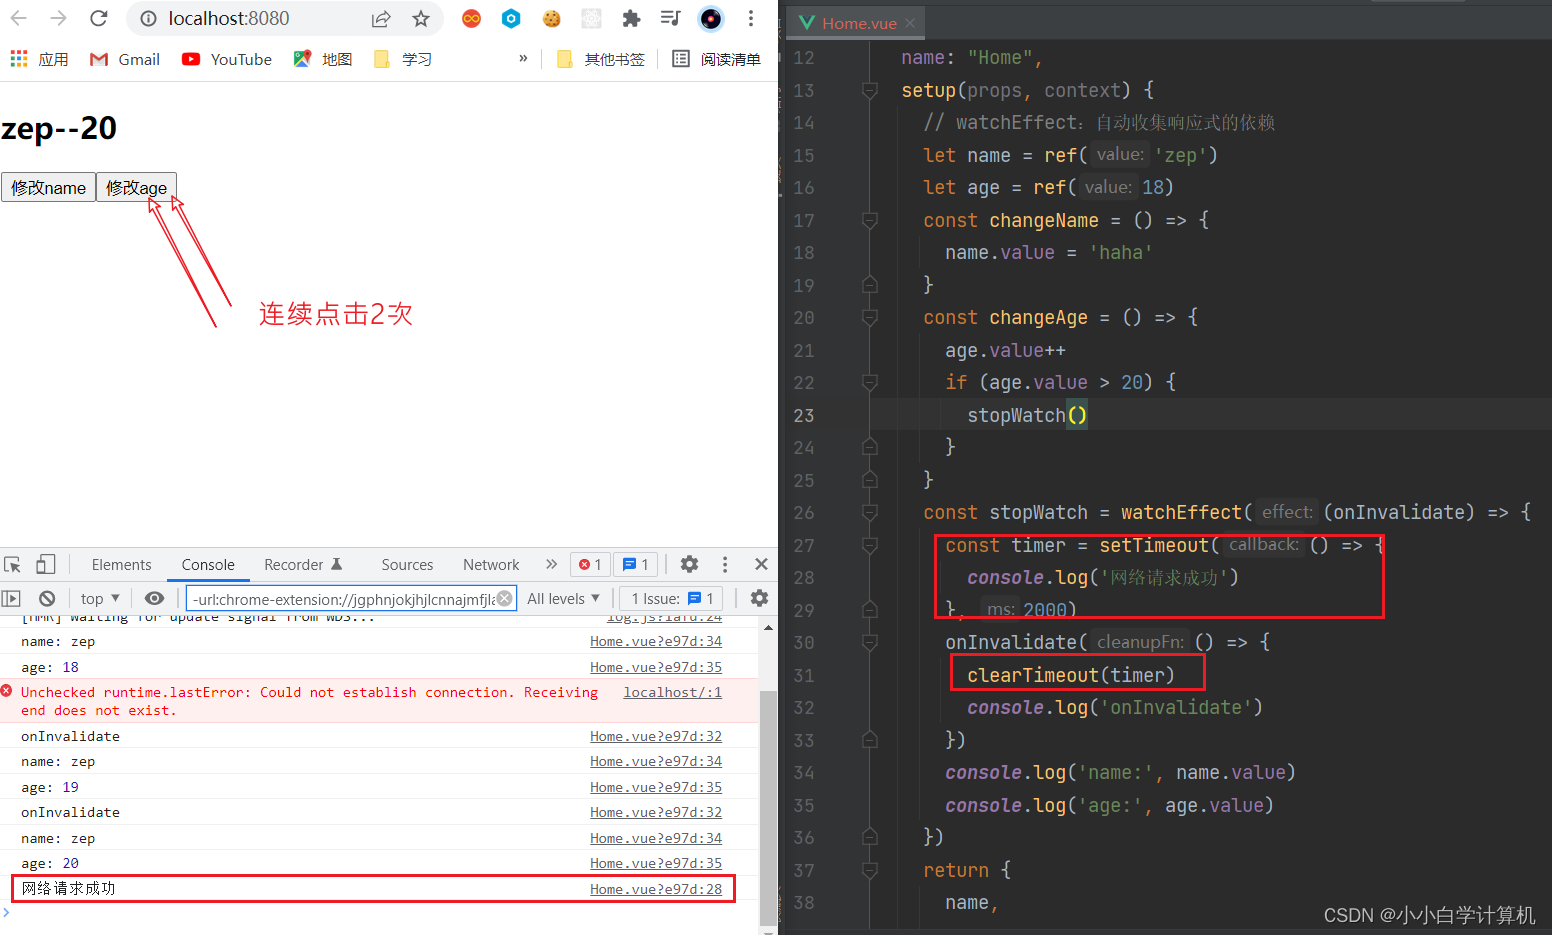Collapse the setup function at line 13
The height and width of the screenshot is (935, 1552).
pyautogui.click(x=870, y=91)
